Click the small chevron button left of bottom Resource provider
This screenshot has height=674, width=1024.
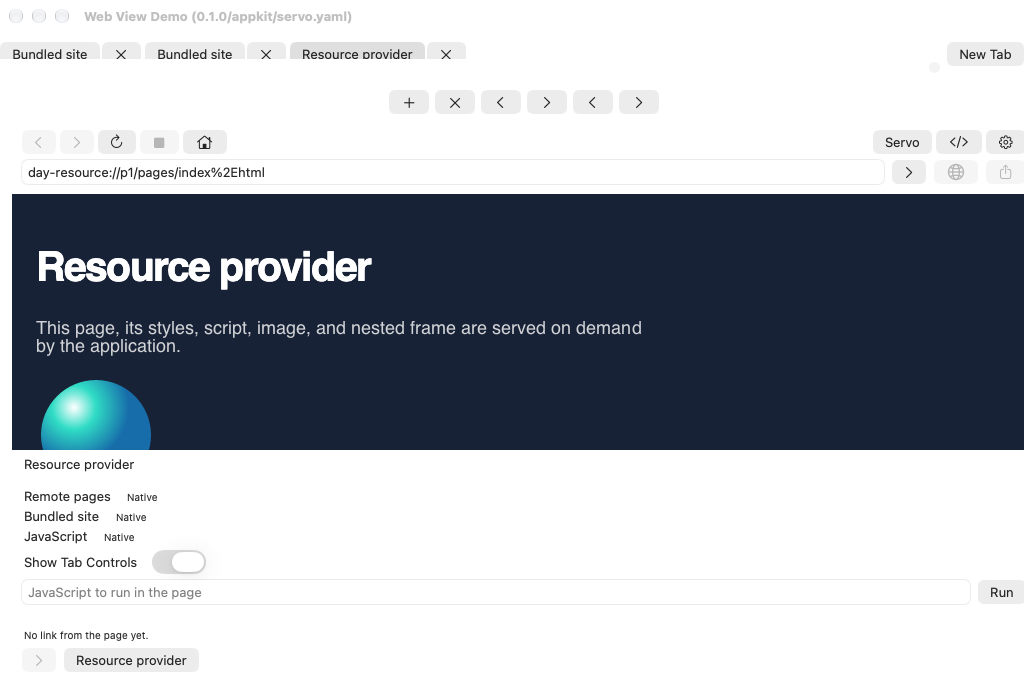coord(39,660)
